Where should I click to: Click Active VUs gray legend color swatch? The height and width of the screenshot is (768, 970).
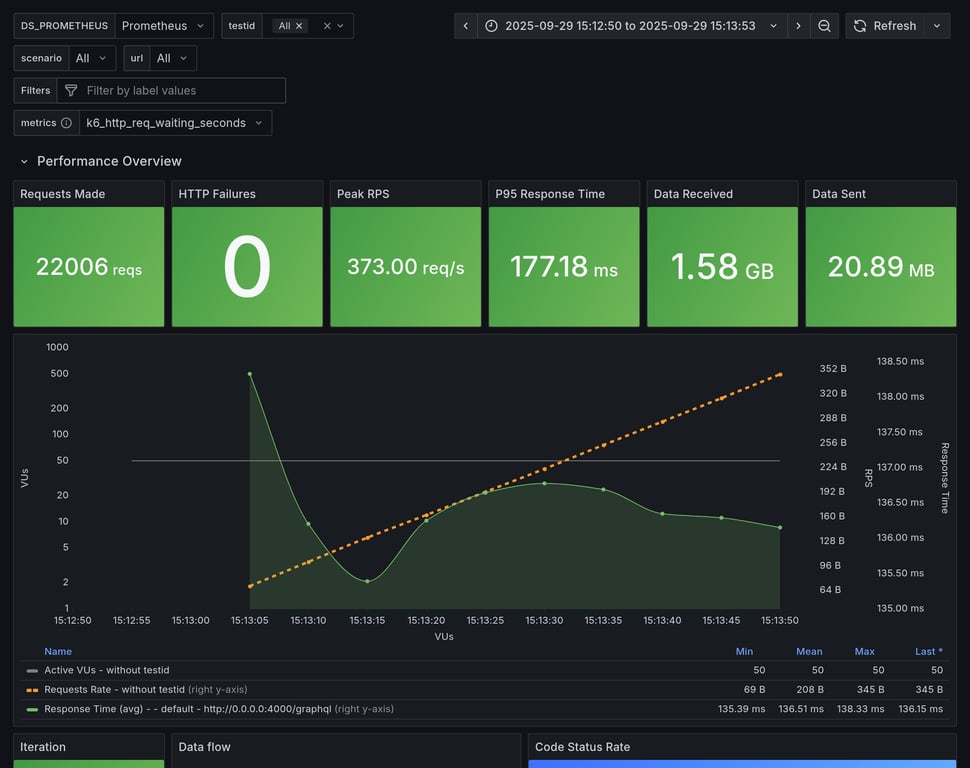[x=32, y=670]
